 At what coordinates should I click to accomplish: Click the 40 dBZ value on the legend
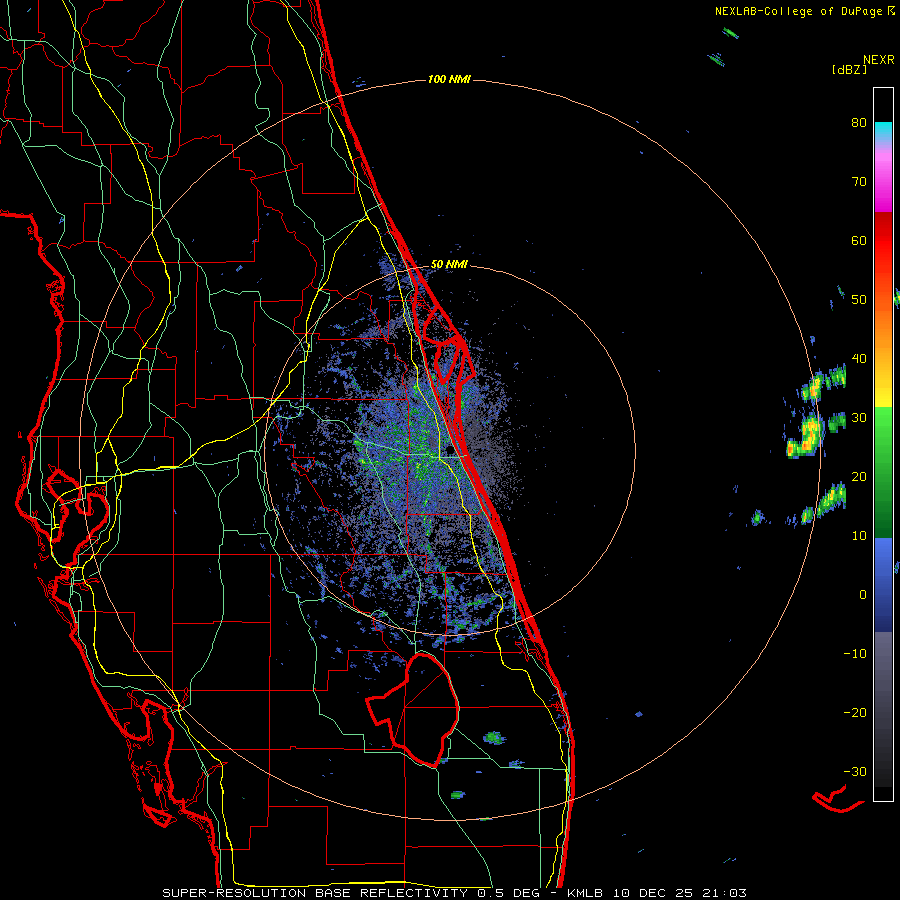859,358
